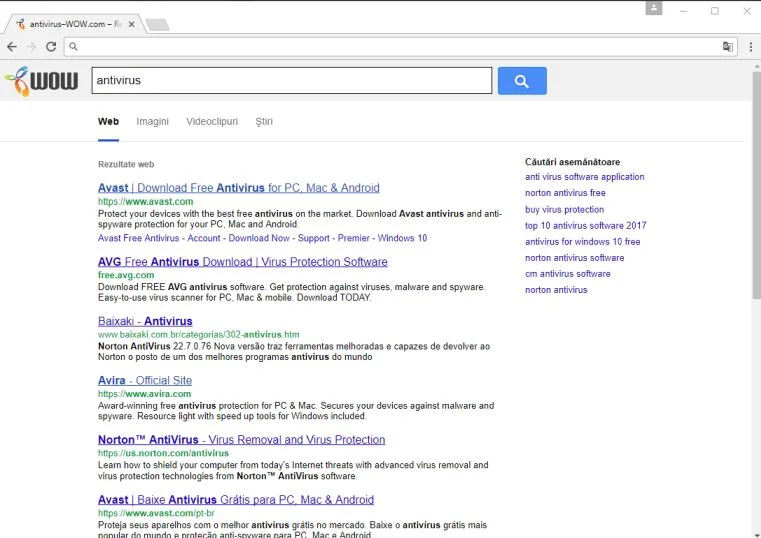Select the Web tab
The image size is (761, 538).
pos(108,121)
